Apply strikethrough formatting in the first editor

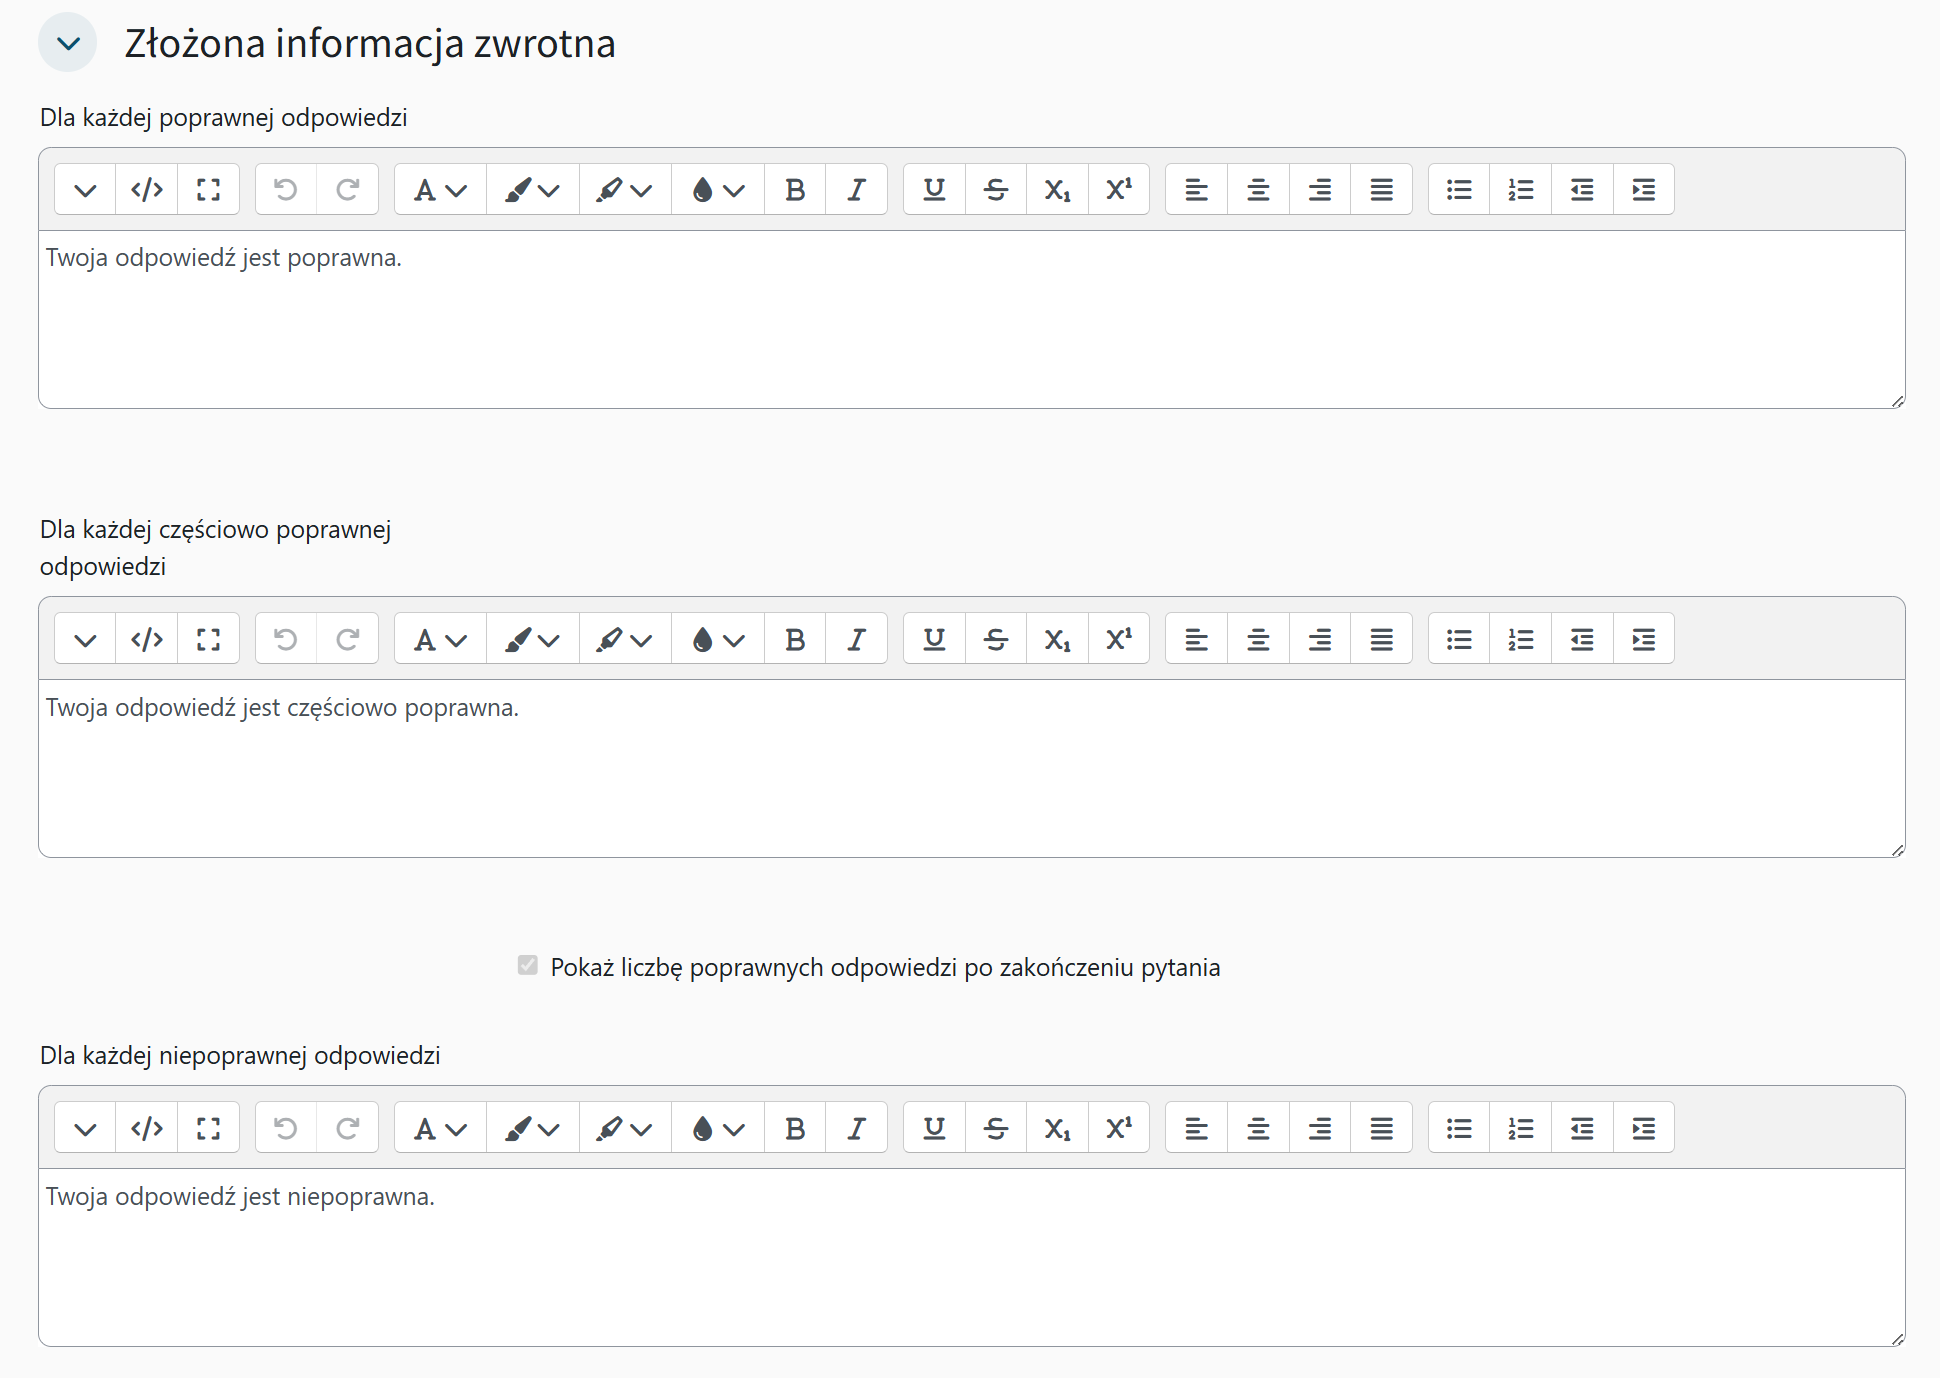995,188
